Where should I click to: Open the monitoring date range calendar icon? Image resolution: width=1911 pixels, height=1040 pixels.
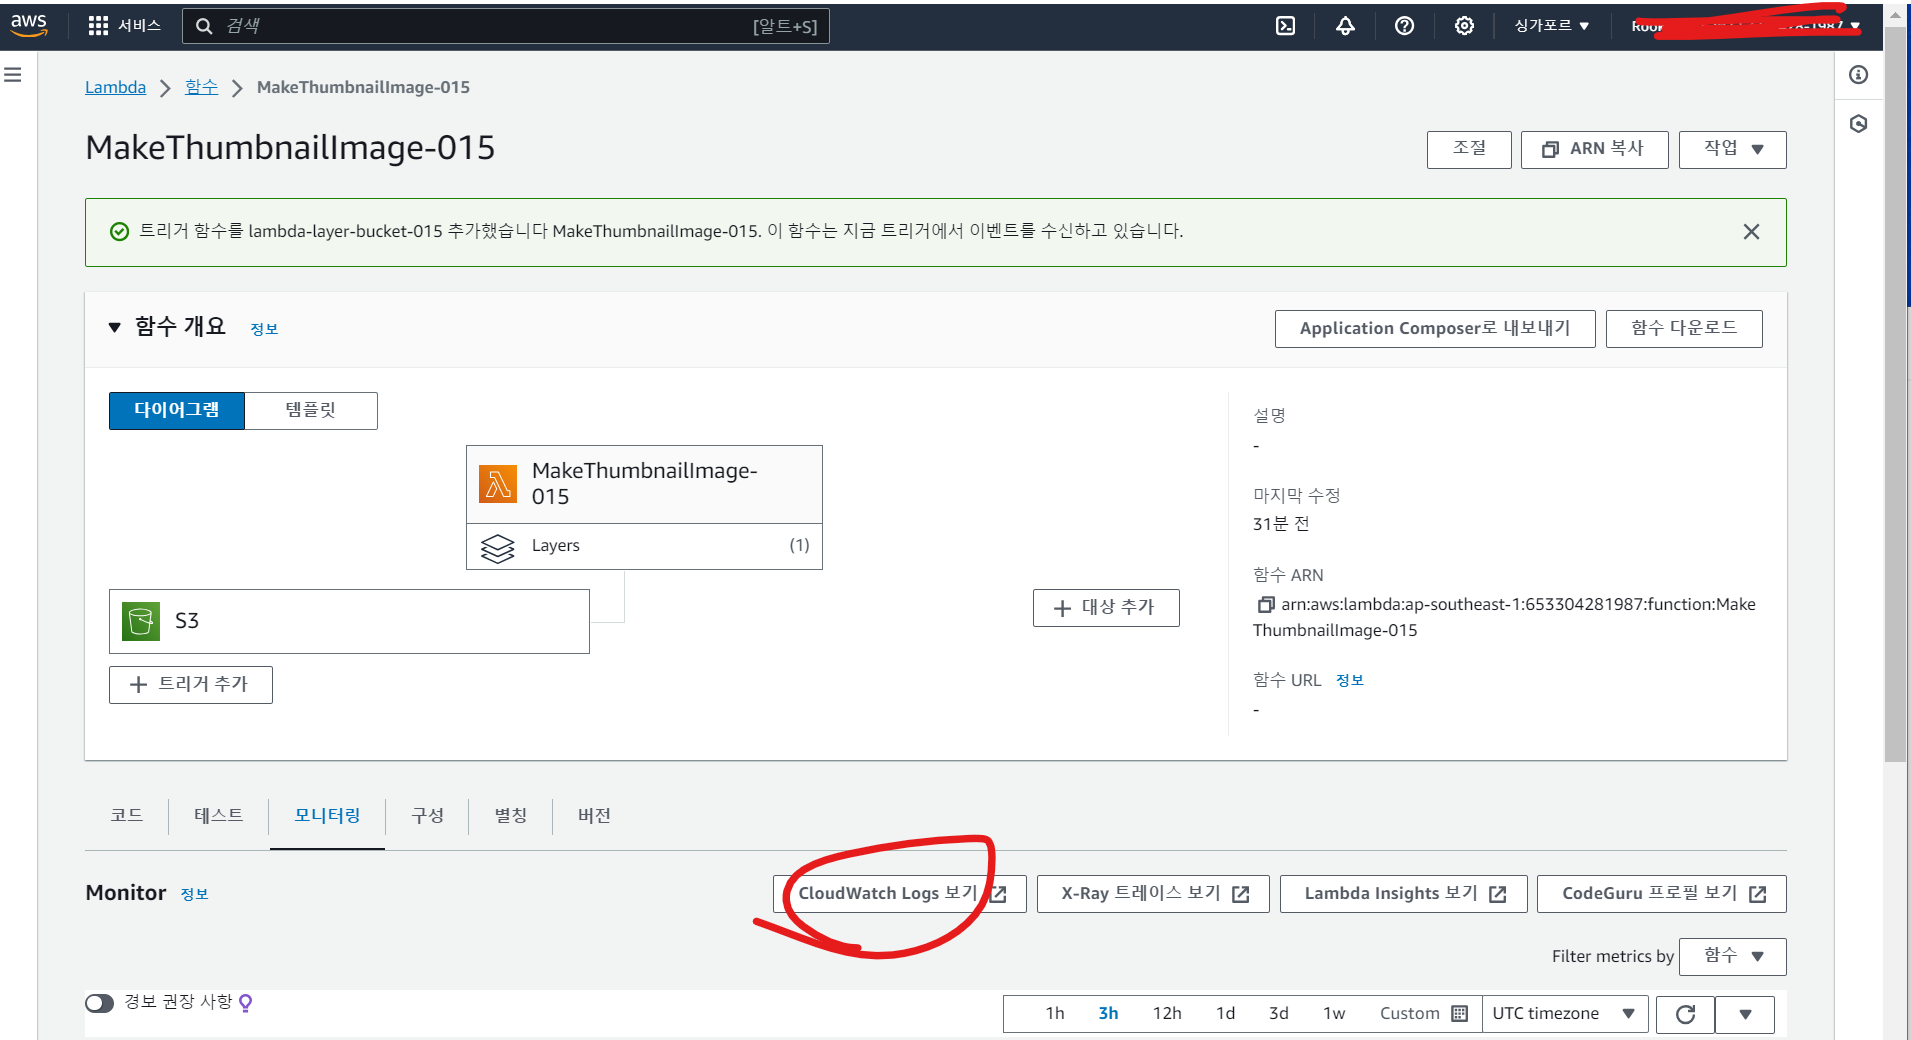click(x=1459, y=1013)
